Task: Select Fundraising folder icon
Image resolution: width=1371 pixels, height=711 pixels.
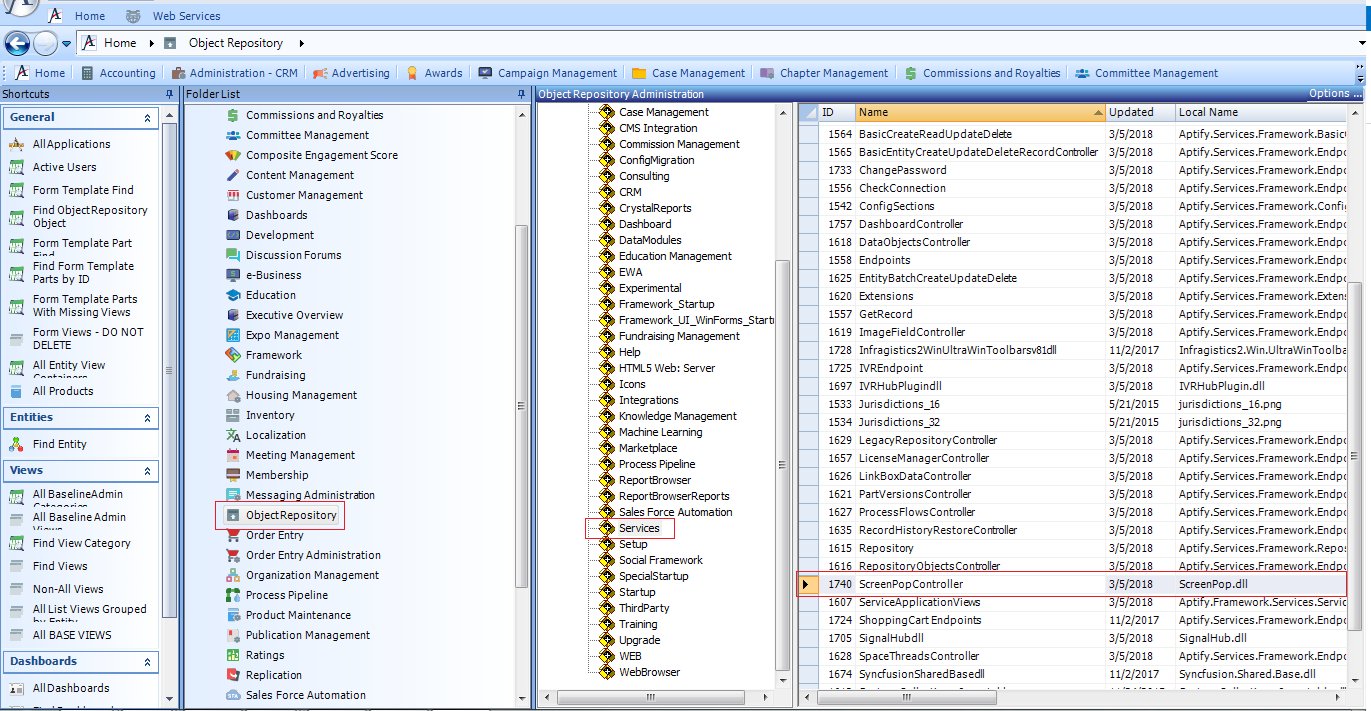Action: click(x=233, y=375)
